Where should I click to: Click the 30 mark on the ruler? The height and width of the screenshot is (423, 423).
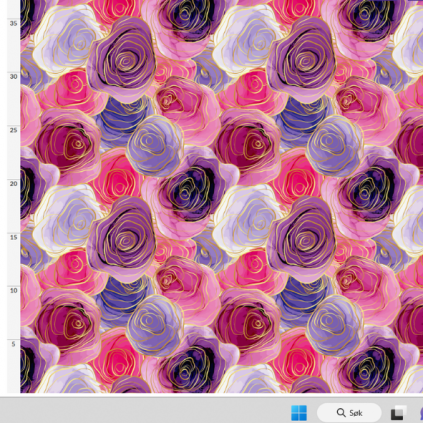[13, 76]
